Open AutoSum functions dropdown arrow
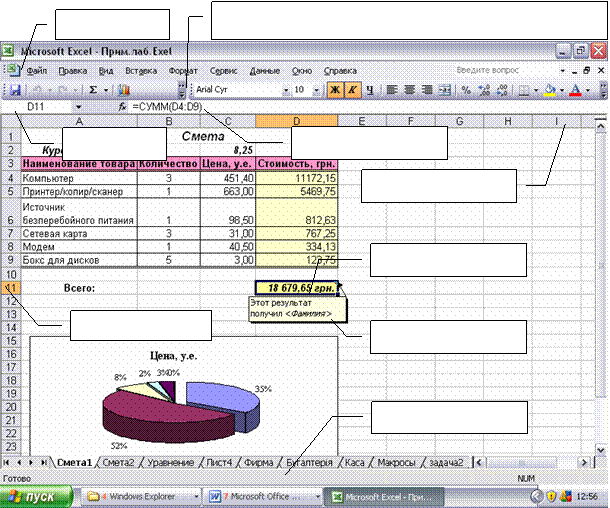This screenshot has height=508, width=610. 106,91
